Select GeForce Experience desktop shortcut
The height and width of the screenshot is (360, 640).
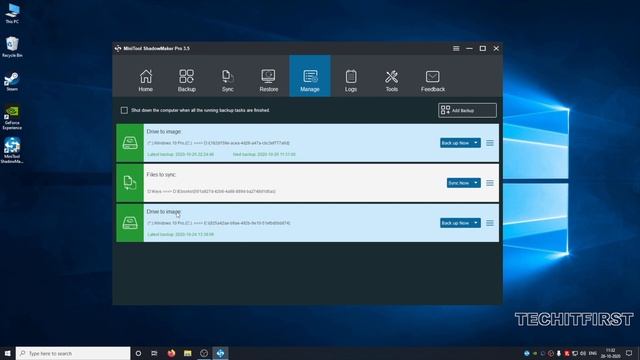click(12, 118)
